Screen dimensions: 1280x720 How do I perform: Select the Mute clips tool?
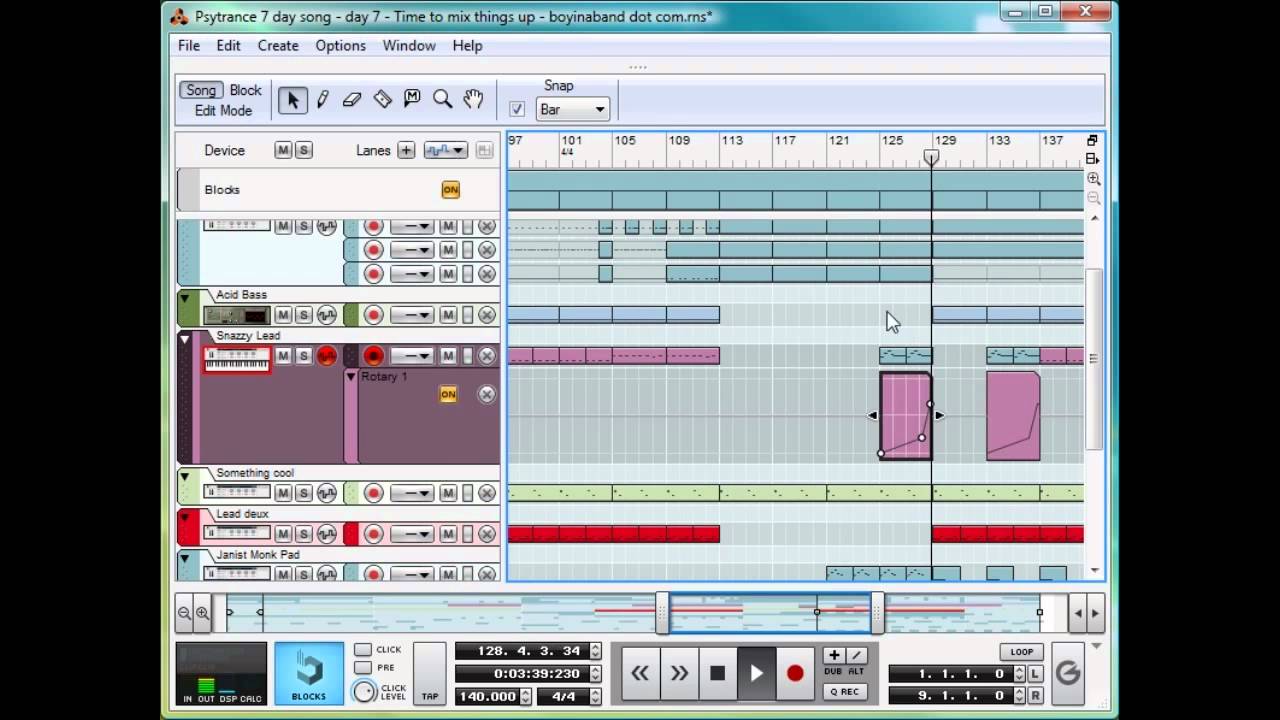412,98
